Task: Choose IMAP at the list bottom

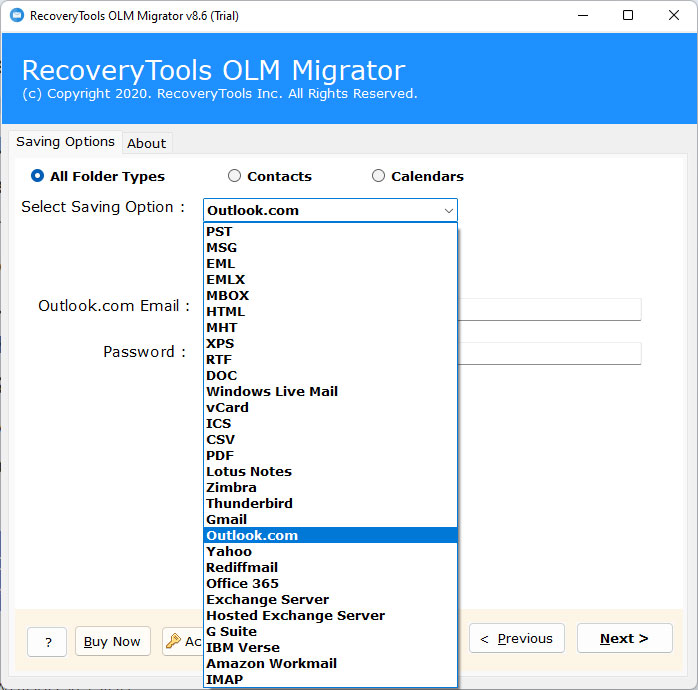Action: 225,679
